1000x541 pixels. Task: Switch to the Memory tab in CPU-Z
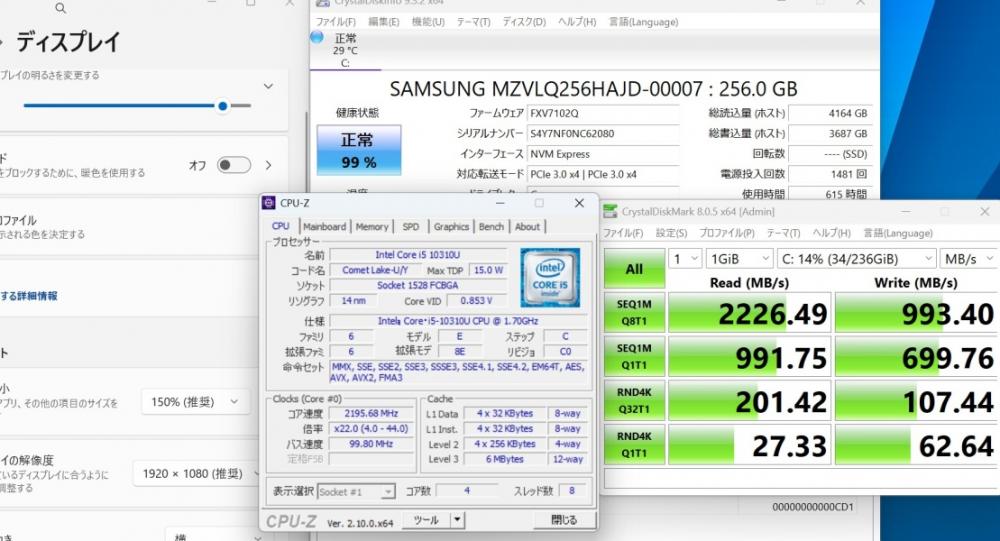372,226
